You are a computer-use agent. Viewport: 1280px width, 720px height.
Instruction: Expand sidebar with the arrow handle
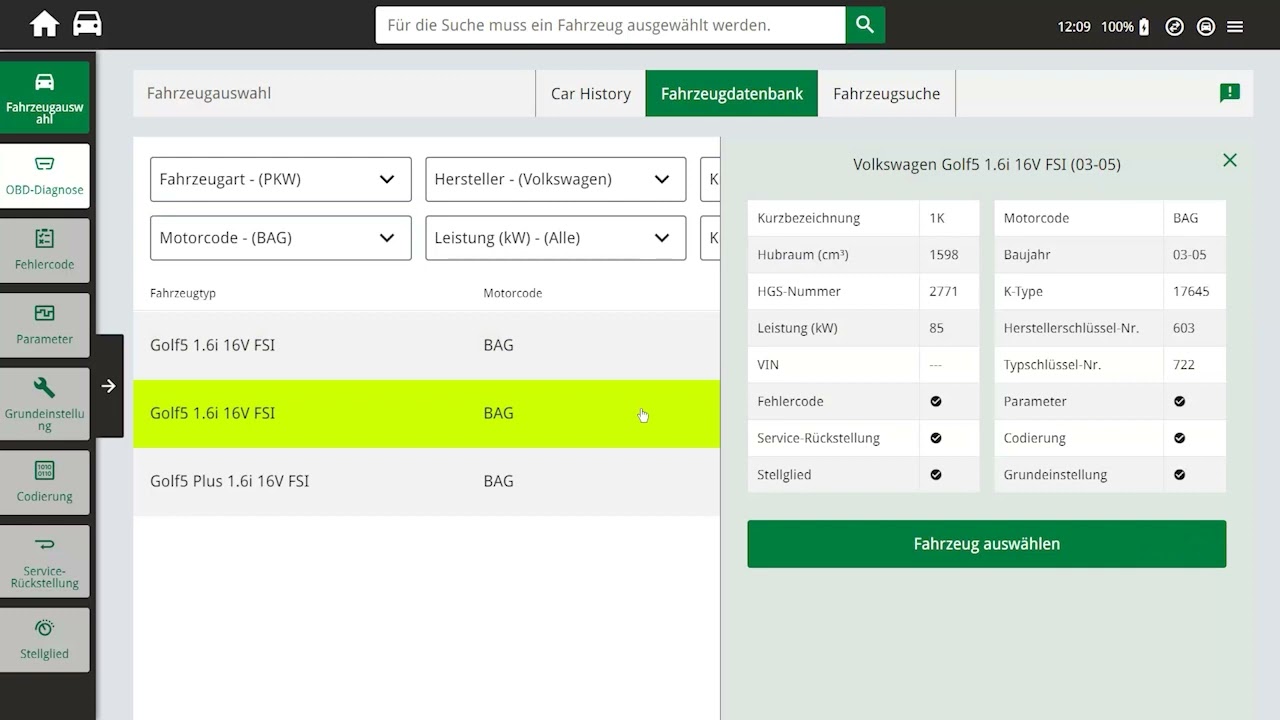[109, 386]
